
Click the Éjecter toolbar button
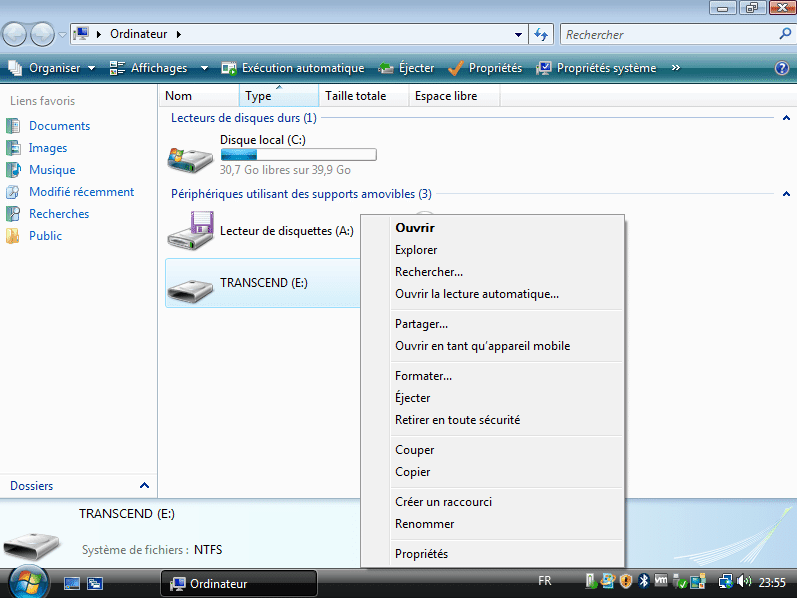click(406, 68)
